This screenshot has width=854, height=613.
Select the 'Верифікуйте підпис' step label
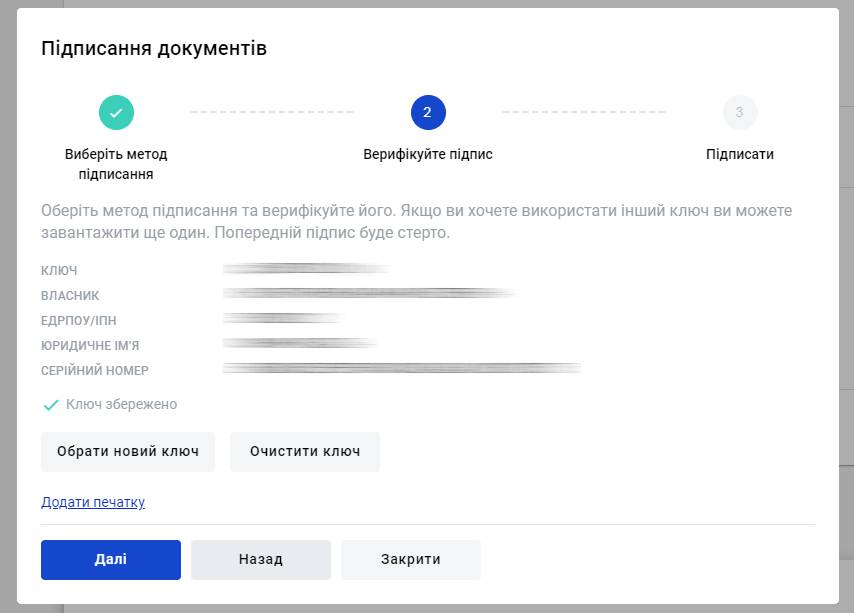click(428, 155)
